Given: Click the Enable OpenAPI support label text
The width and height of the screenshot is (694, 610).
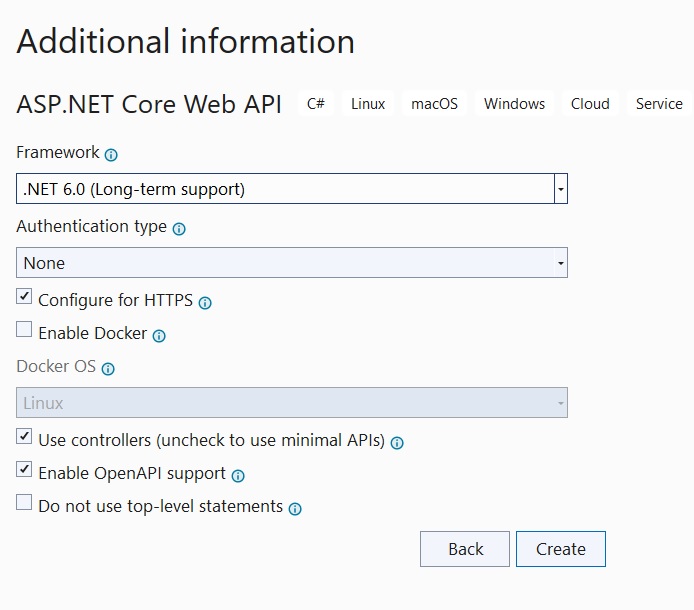Looking at the screenshot, I should click(132, 474).
